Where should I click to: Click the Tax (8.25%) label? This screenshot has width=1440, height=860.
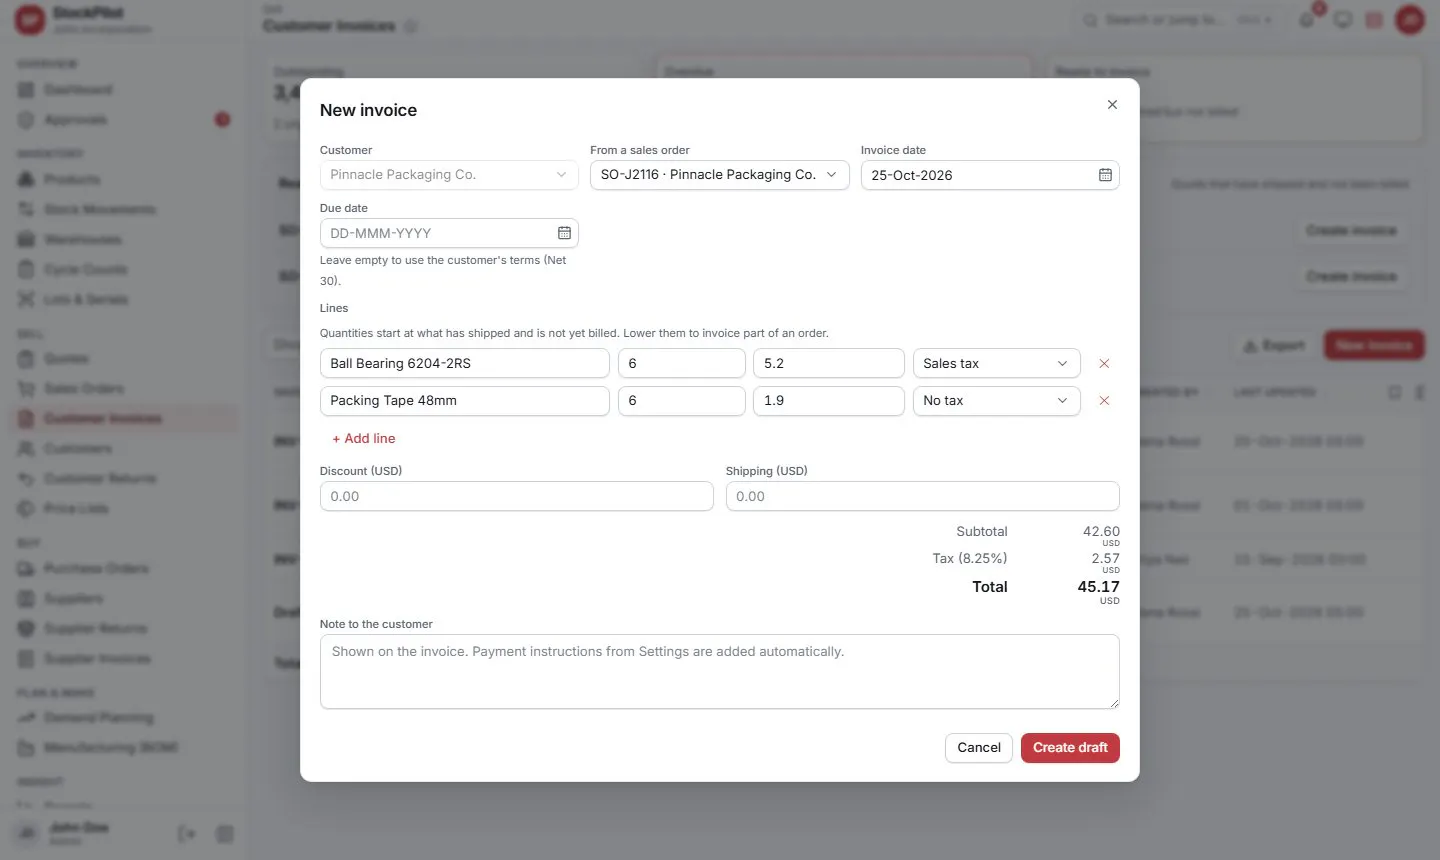tap(970, 559)
